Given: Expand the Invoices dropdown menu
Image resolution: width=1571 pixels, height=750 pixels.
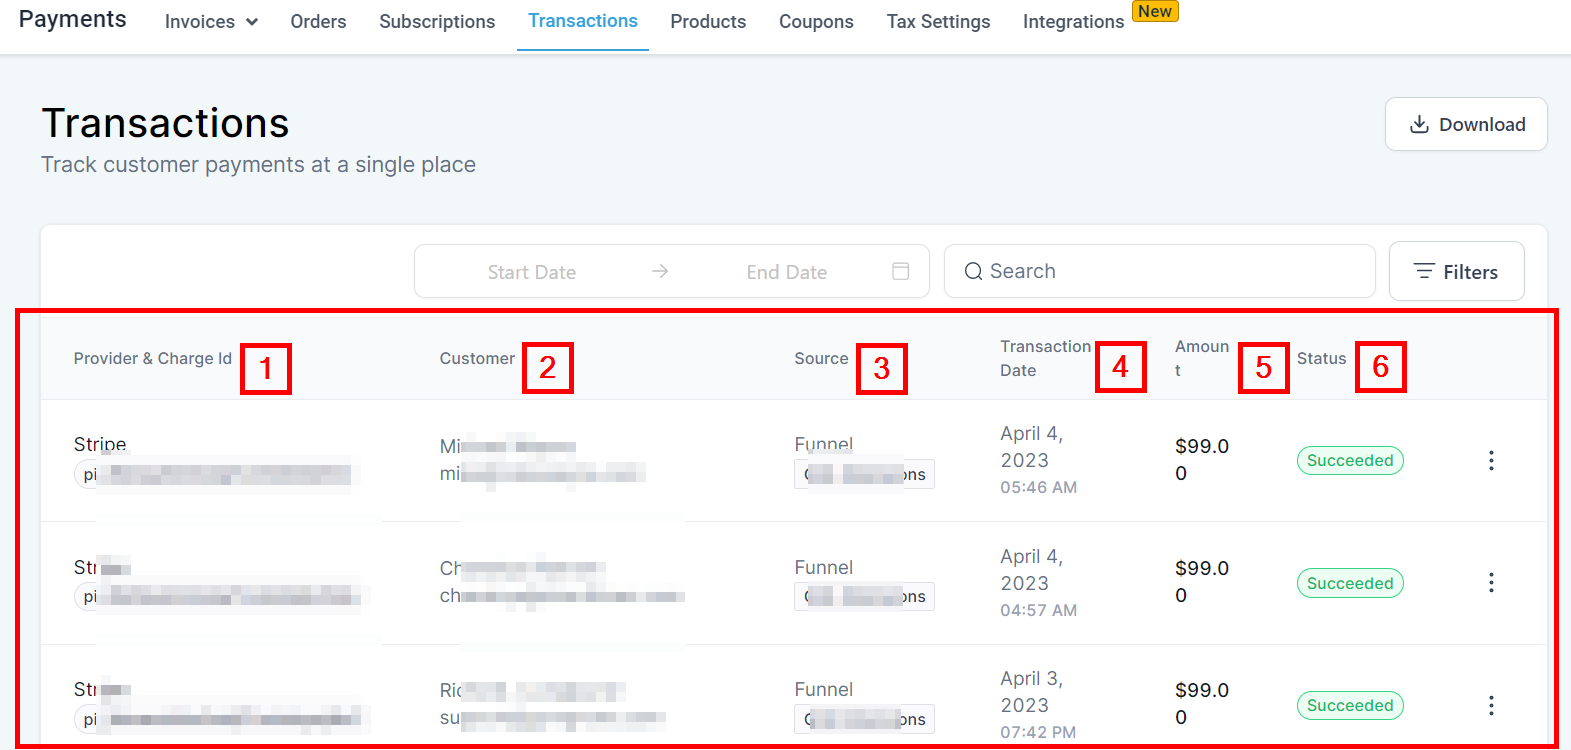Looking at the screenshot, I should 211,22.
